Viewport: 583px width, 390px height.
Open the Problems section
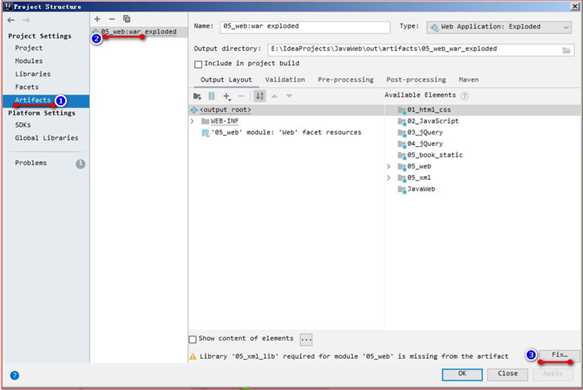click(x=31, y=163)
